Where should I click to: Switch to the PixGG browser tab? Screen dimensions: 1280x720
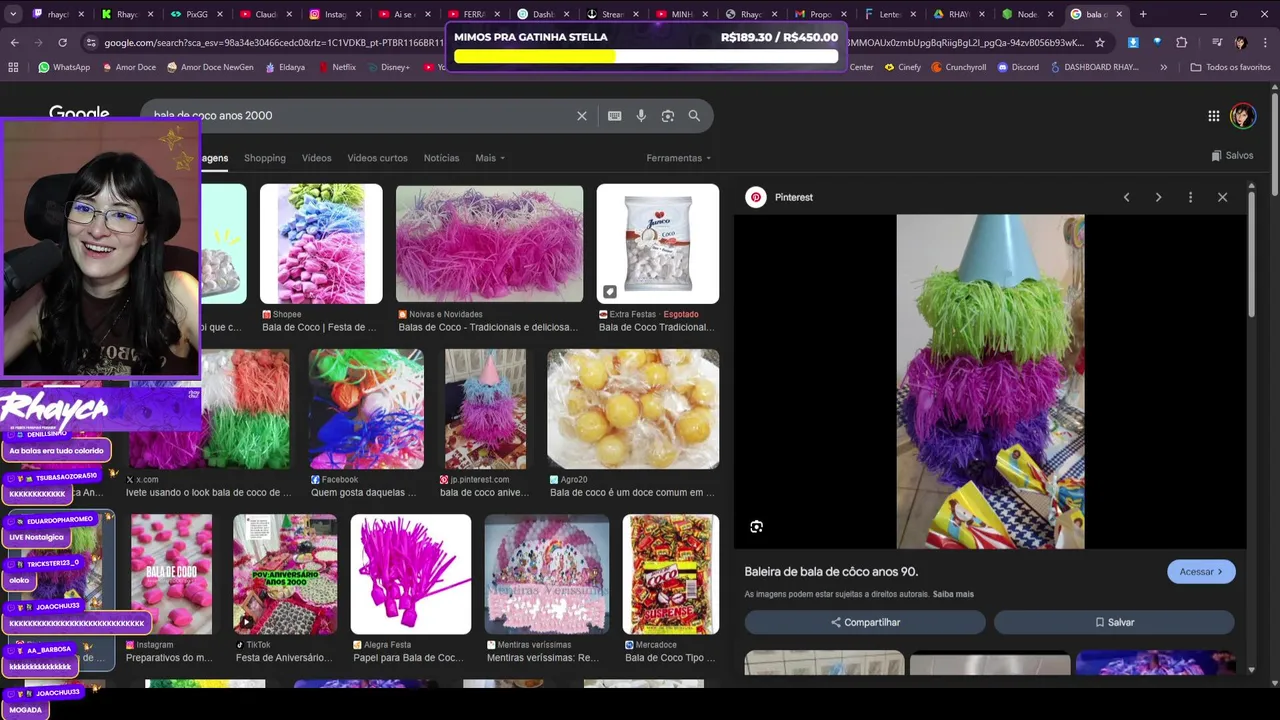click(x=195, y=14)
